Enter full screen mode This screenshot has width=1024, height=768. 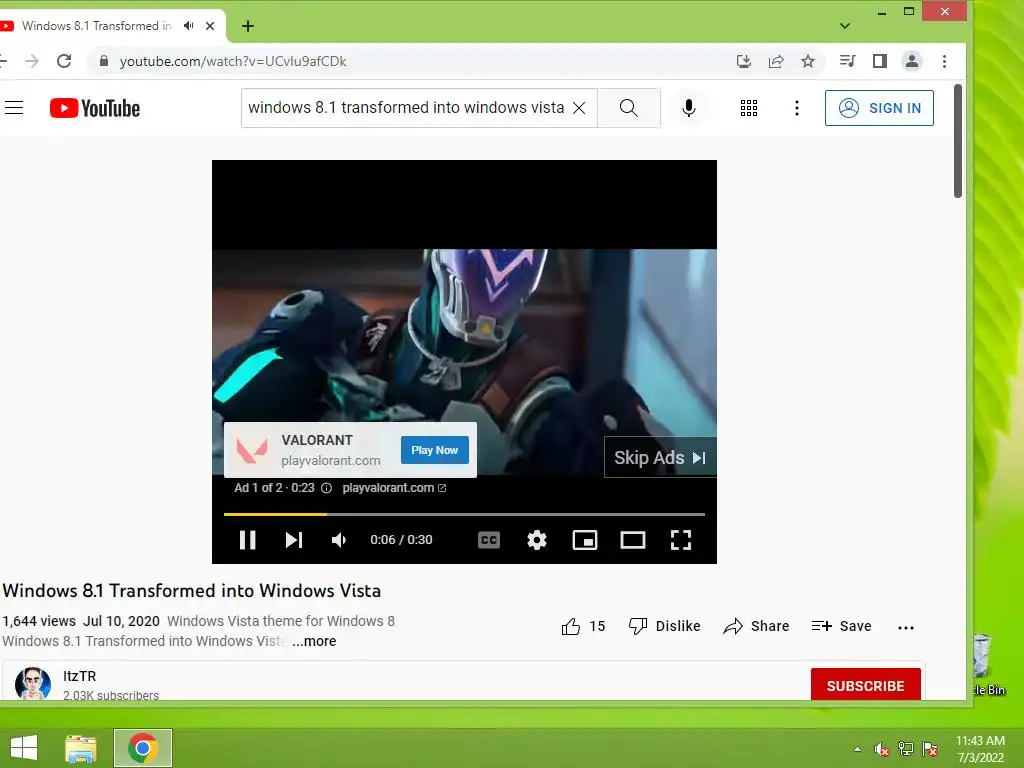coord(680,539)
